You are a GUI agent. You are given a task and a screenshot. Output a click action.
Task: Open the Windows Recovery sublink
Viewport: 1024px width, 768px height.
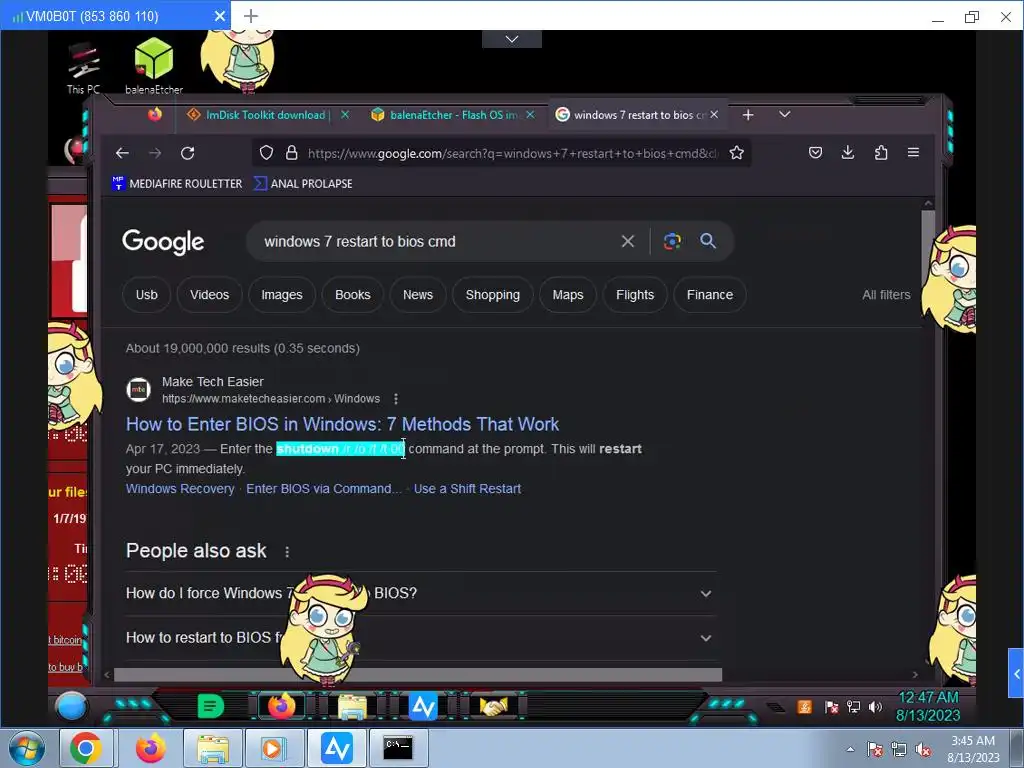tap(180, 488)
